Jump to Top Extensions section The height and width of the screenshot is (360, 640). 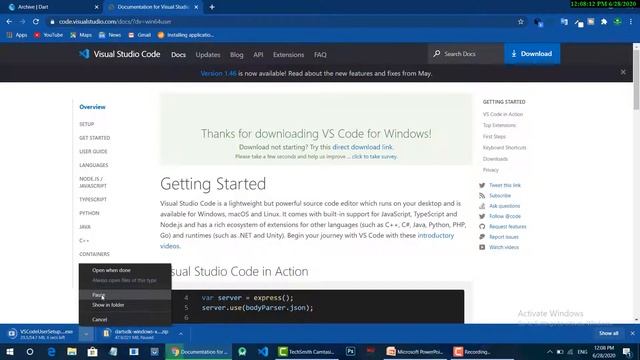(499, 125)
